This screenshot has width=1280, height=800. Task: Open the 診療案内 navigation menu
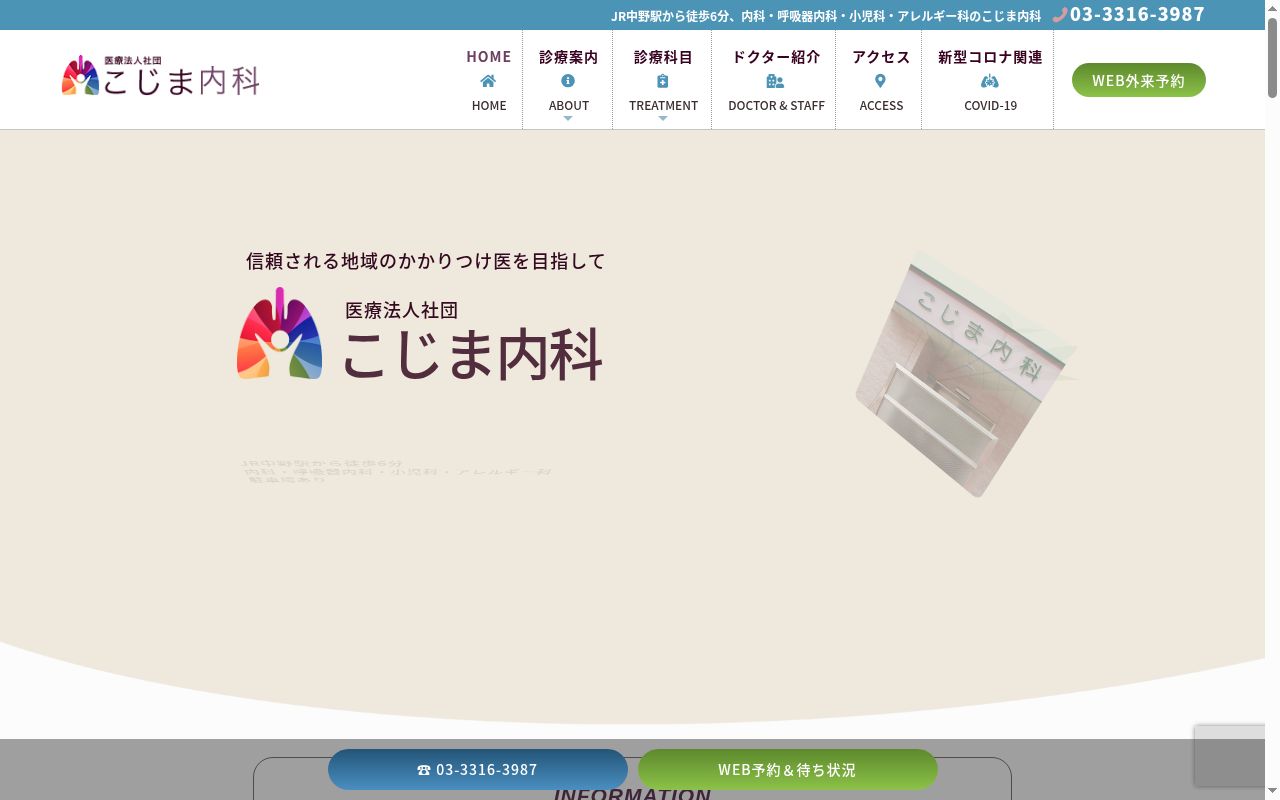[x=568, y=80]
